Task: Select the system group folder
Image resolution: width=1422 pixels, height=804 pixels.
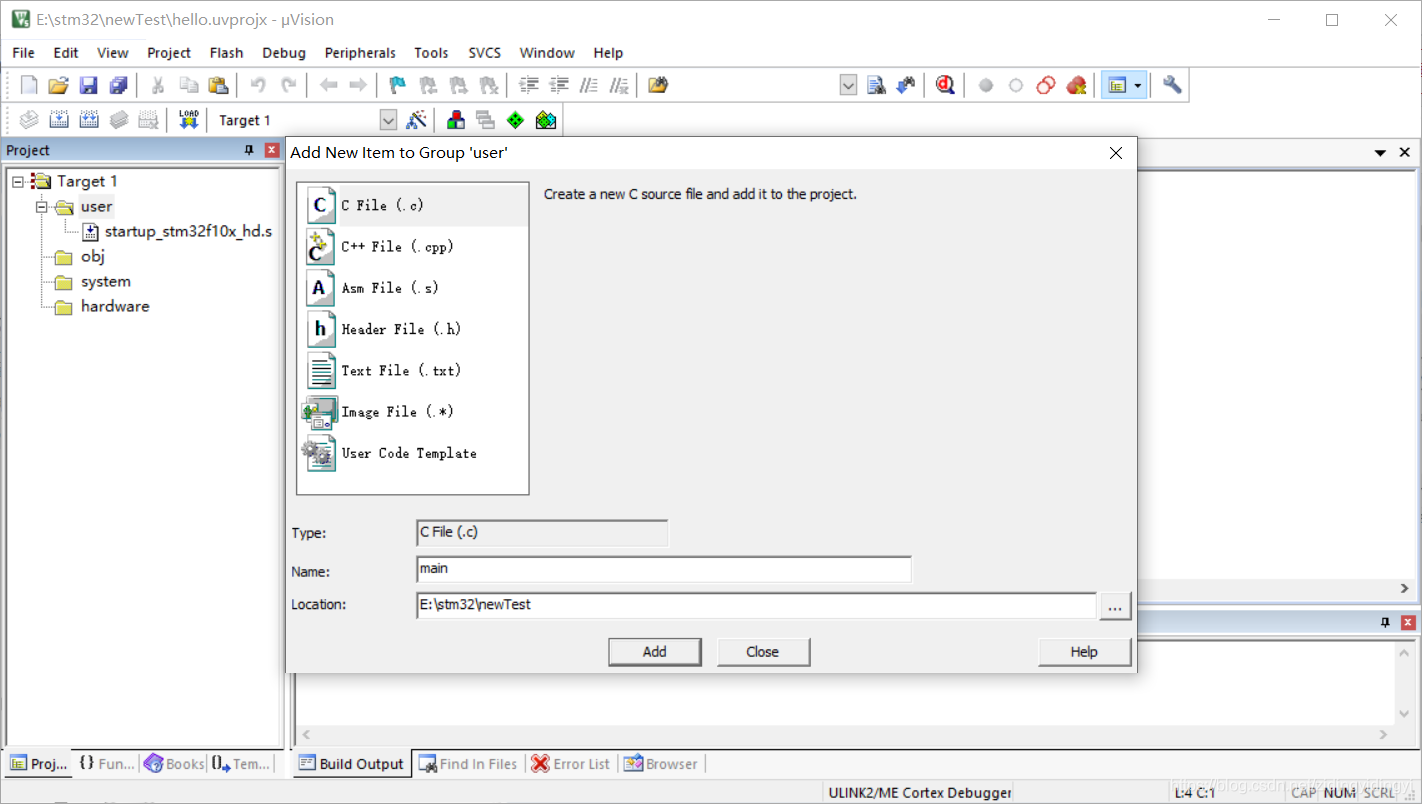Action: 106,282
